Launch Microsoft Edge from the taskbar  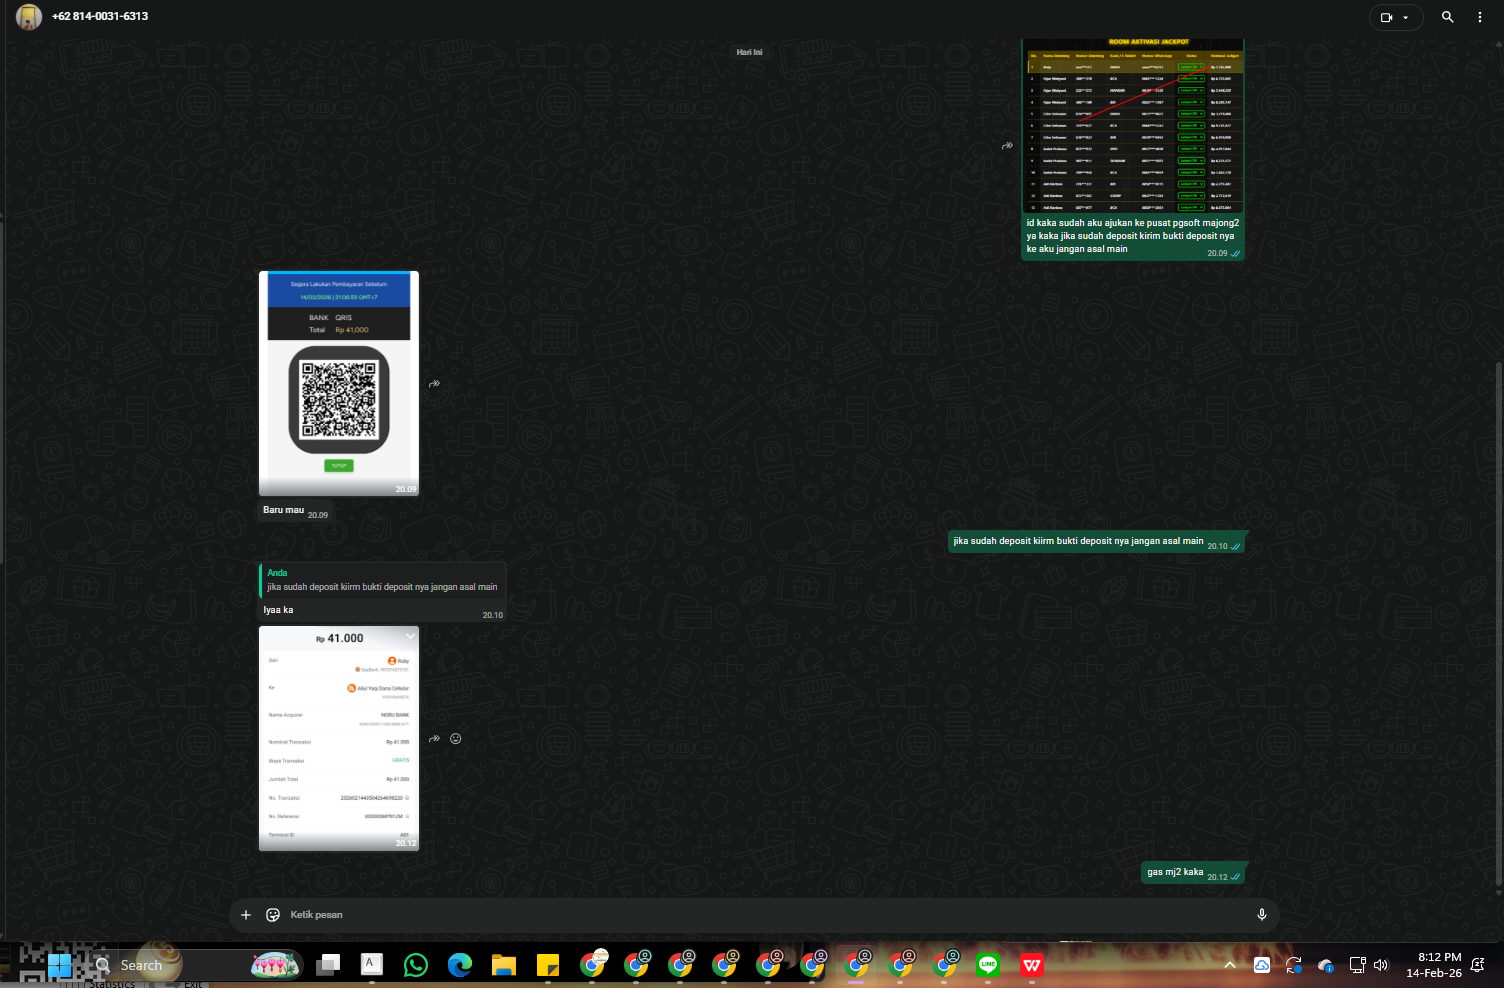click(460, 965)
